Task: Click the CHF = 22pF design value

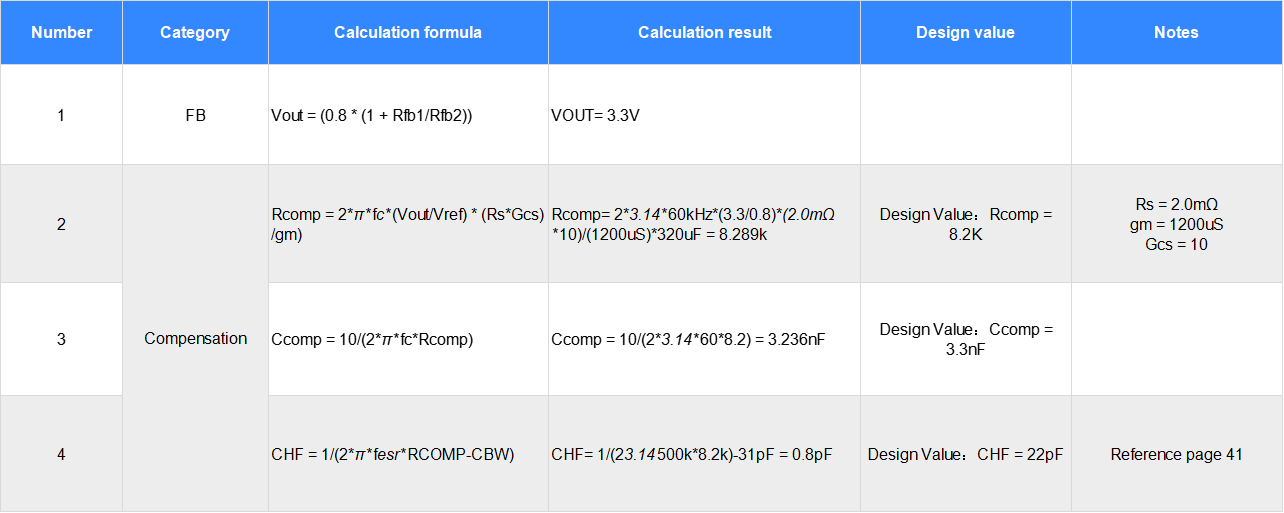Action: coord(965,454)
